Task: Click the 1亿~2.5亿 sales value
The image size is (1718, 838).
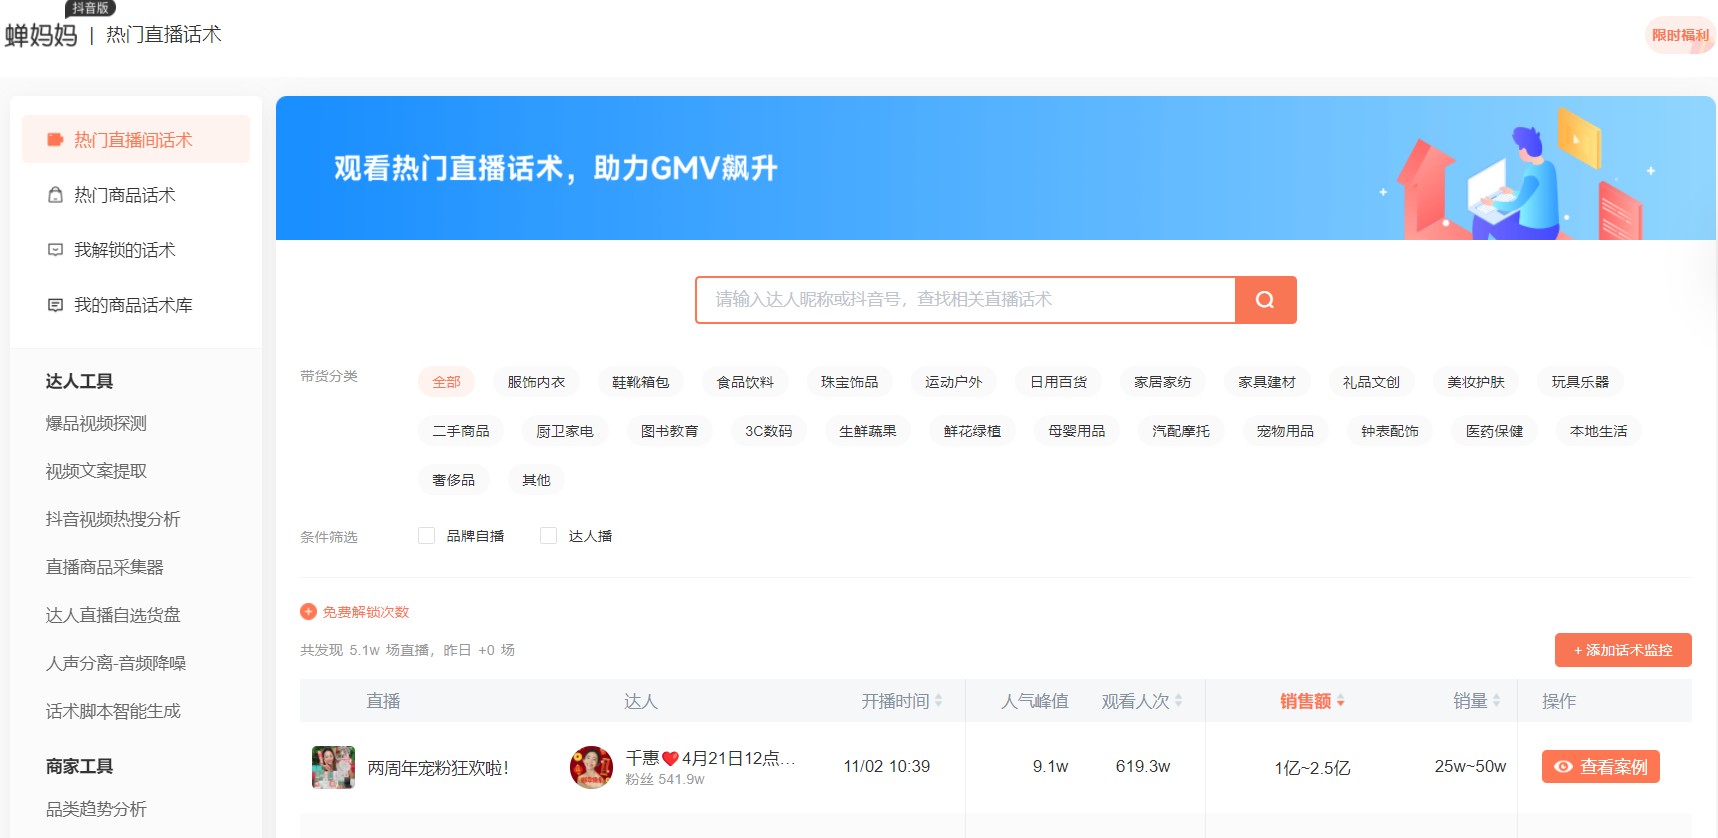Action: (x=1312, y=768)
